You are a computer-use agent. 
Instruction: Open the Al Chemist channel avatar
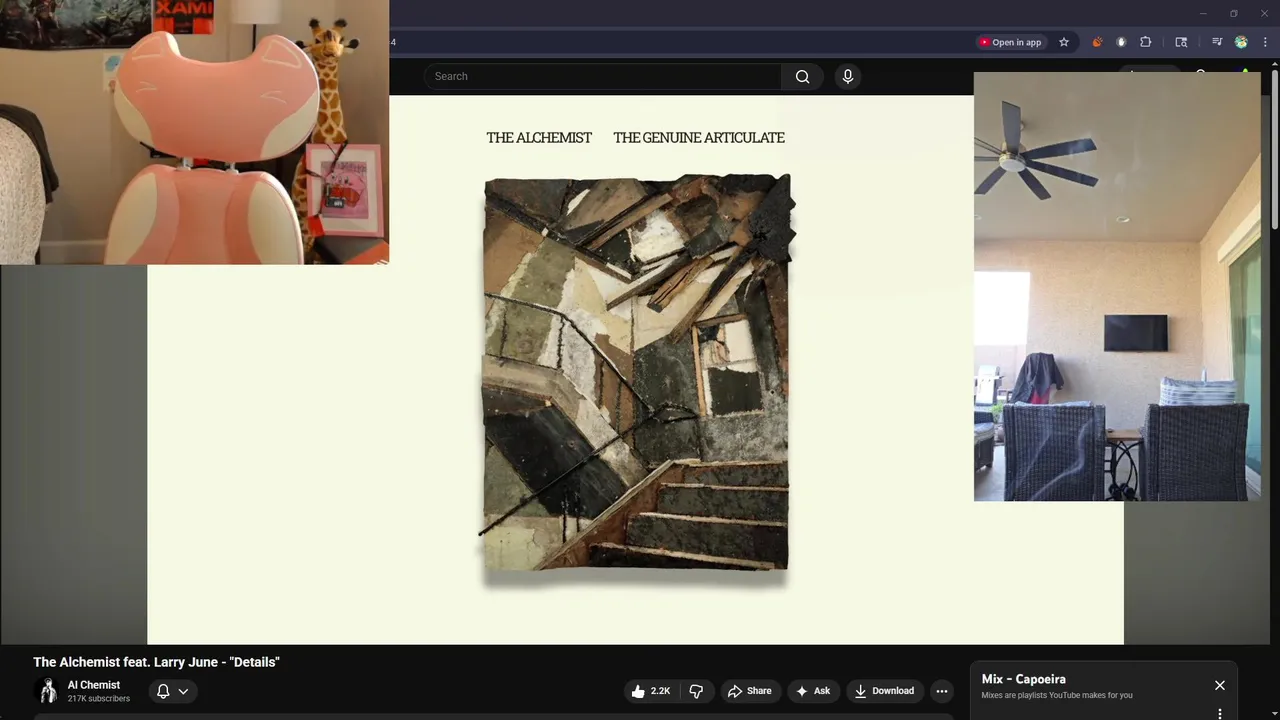click(x=46, y=691)
